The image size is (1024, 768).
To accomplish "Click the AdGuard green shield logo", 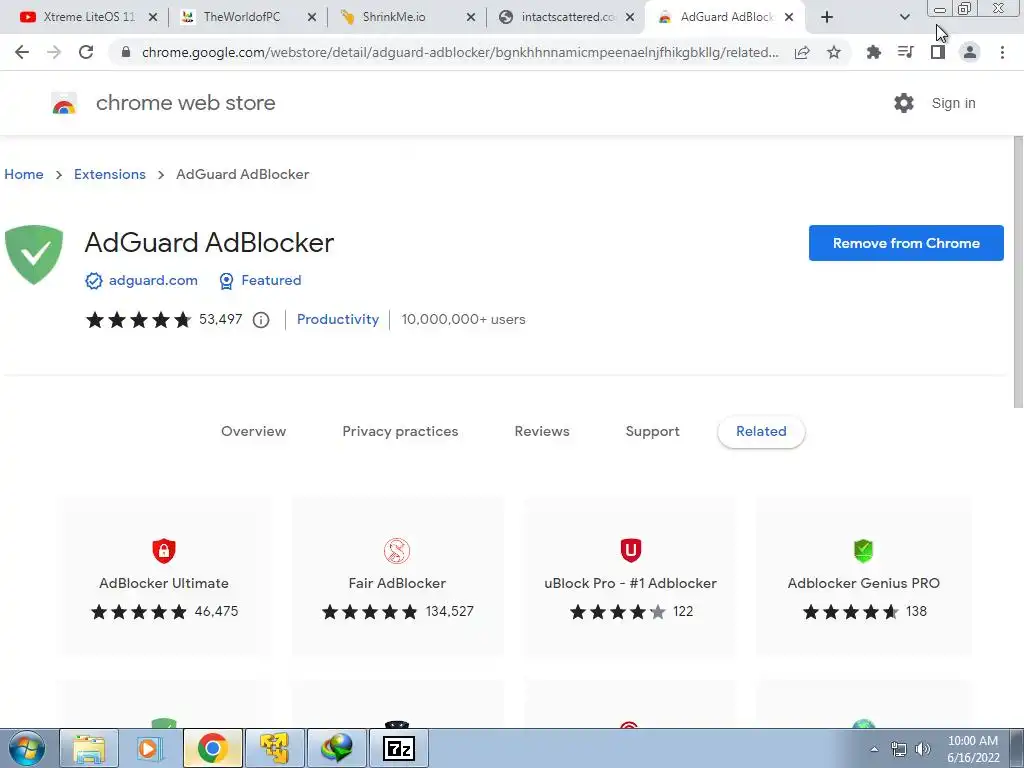I will (x=34, y=255).
